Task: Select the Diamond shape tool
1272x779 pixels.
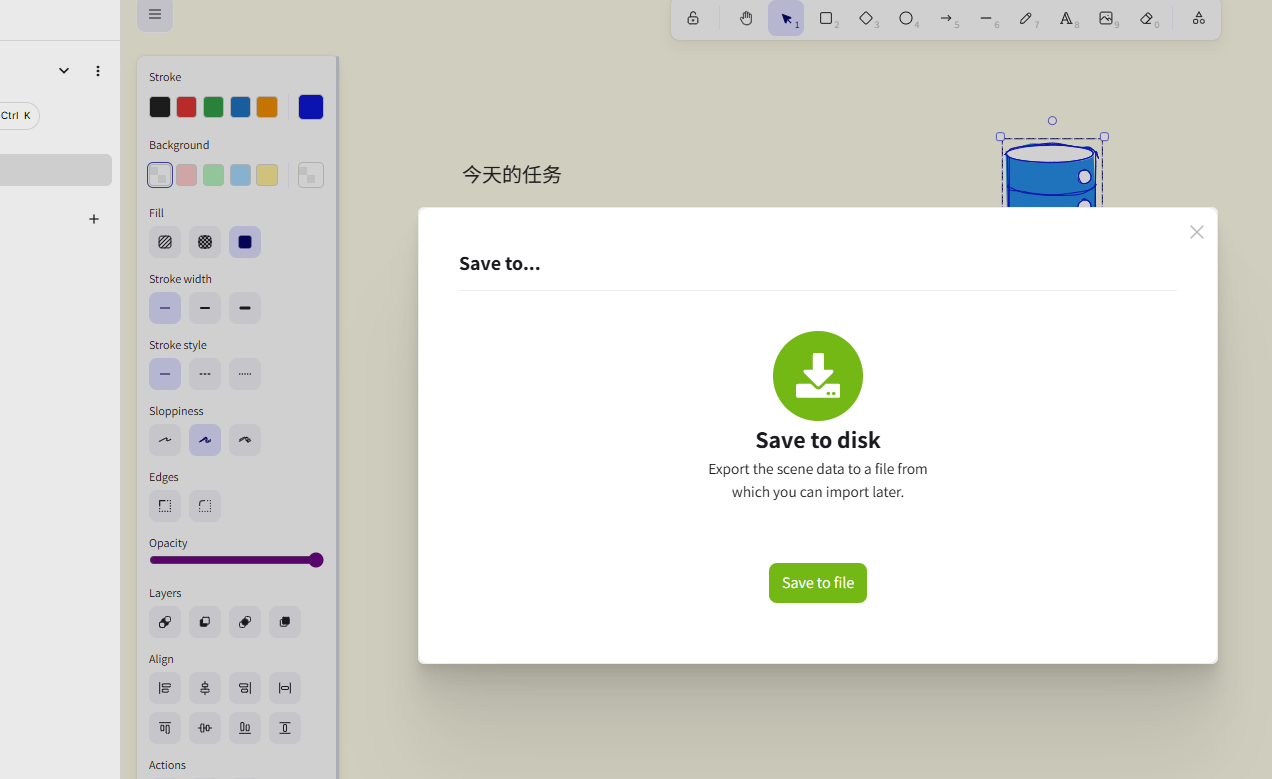Action: [x=867, y=18]
